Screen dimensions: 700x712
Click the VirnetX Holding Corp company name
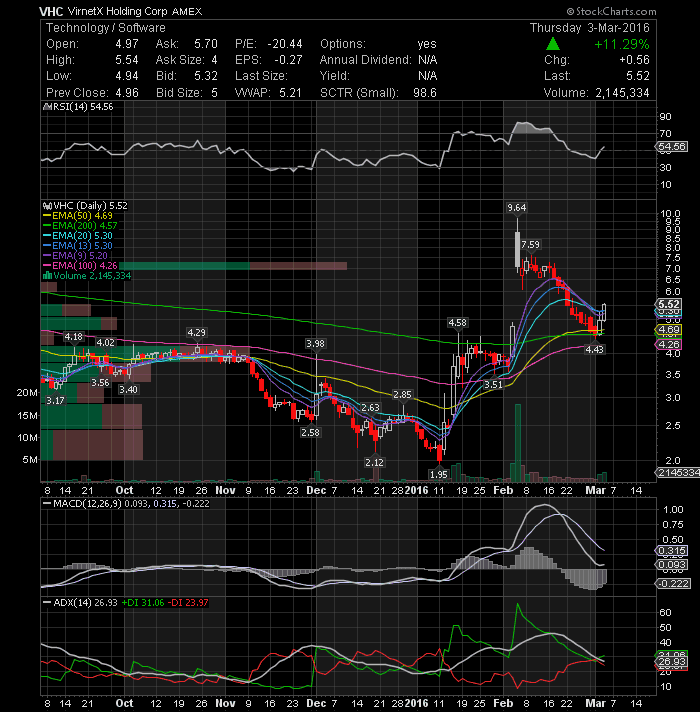click(x=118, y=11)
